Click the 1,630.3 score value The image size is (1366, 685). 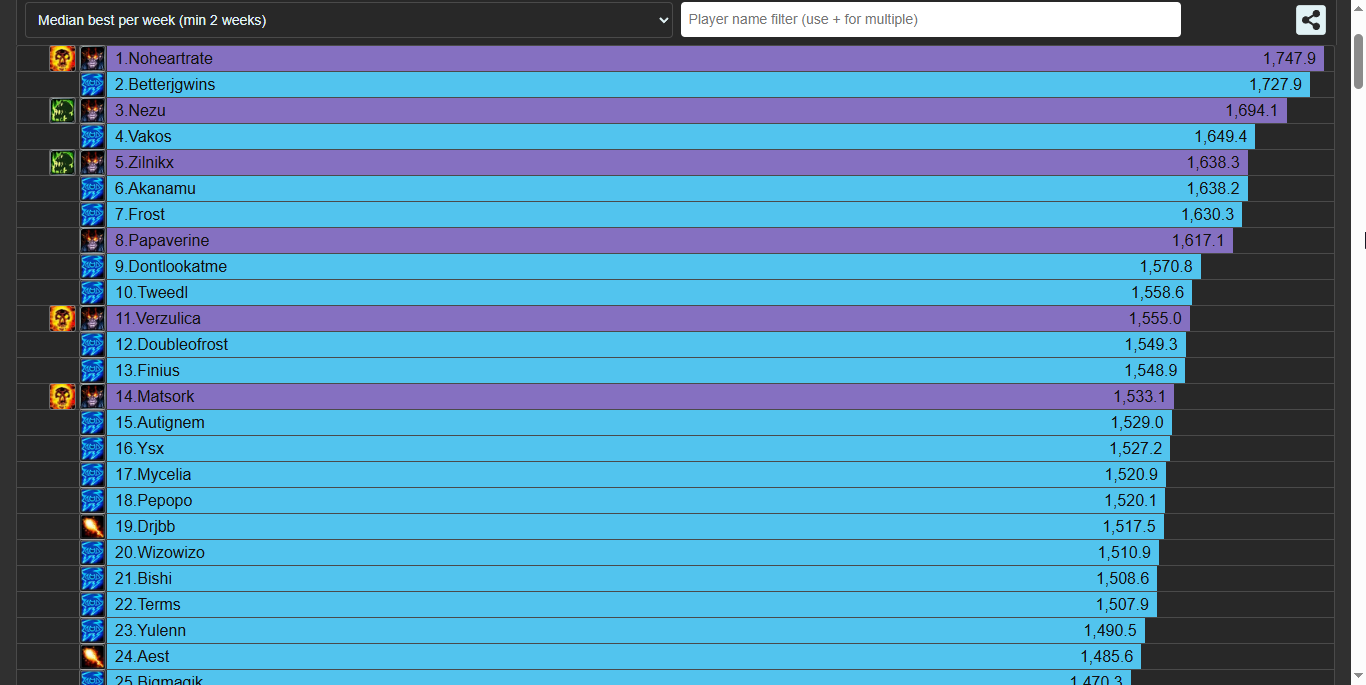tap(1208, 215)
